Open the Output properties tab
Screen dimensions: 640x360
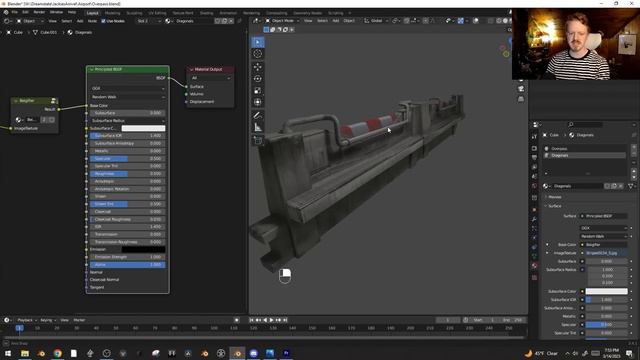(534, 158)
